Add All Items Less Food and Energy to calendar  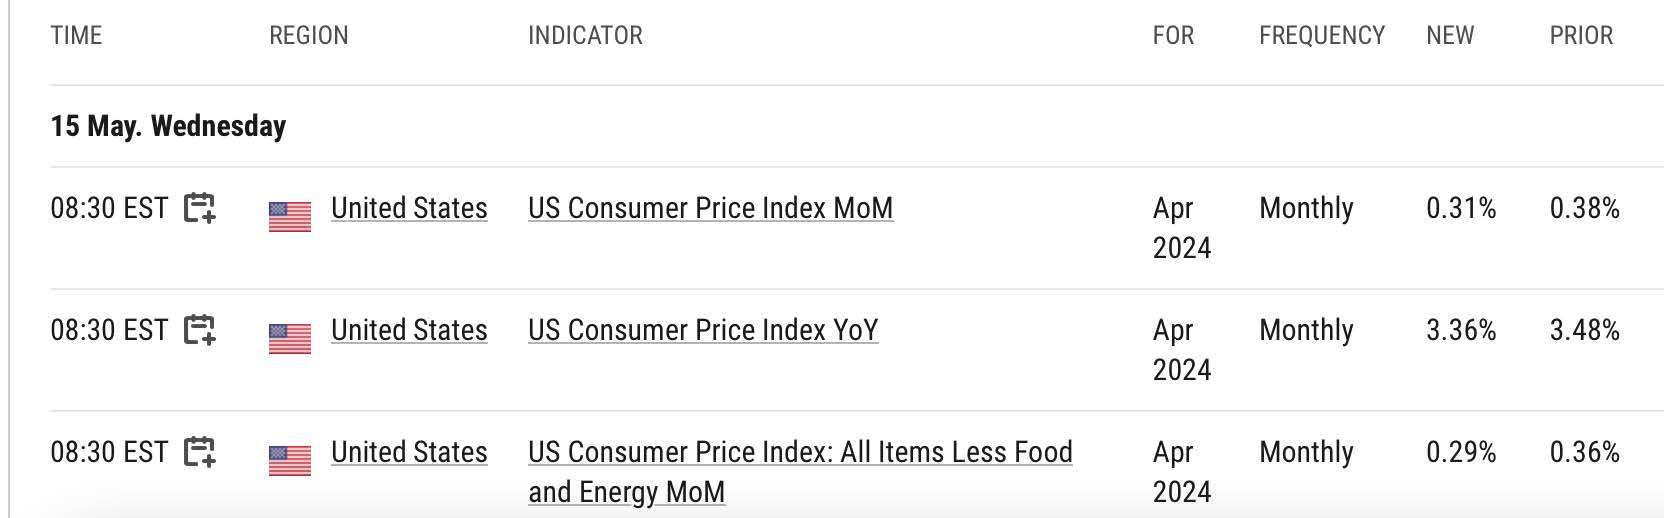pyautogui.click(x=200, y=452)
